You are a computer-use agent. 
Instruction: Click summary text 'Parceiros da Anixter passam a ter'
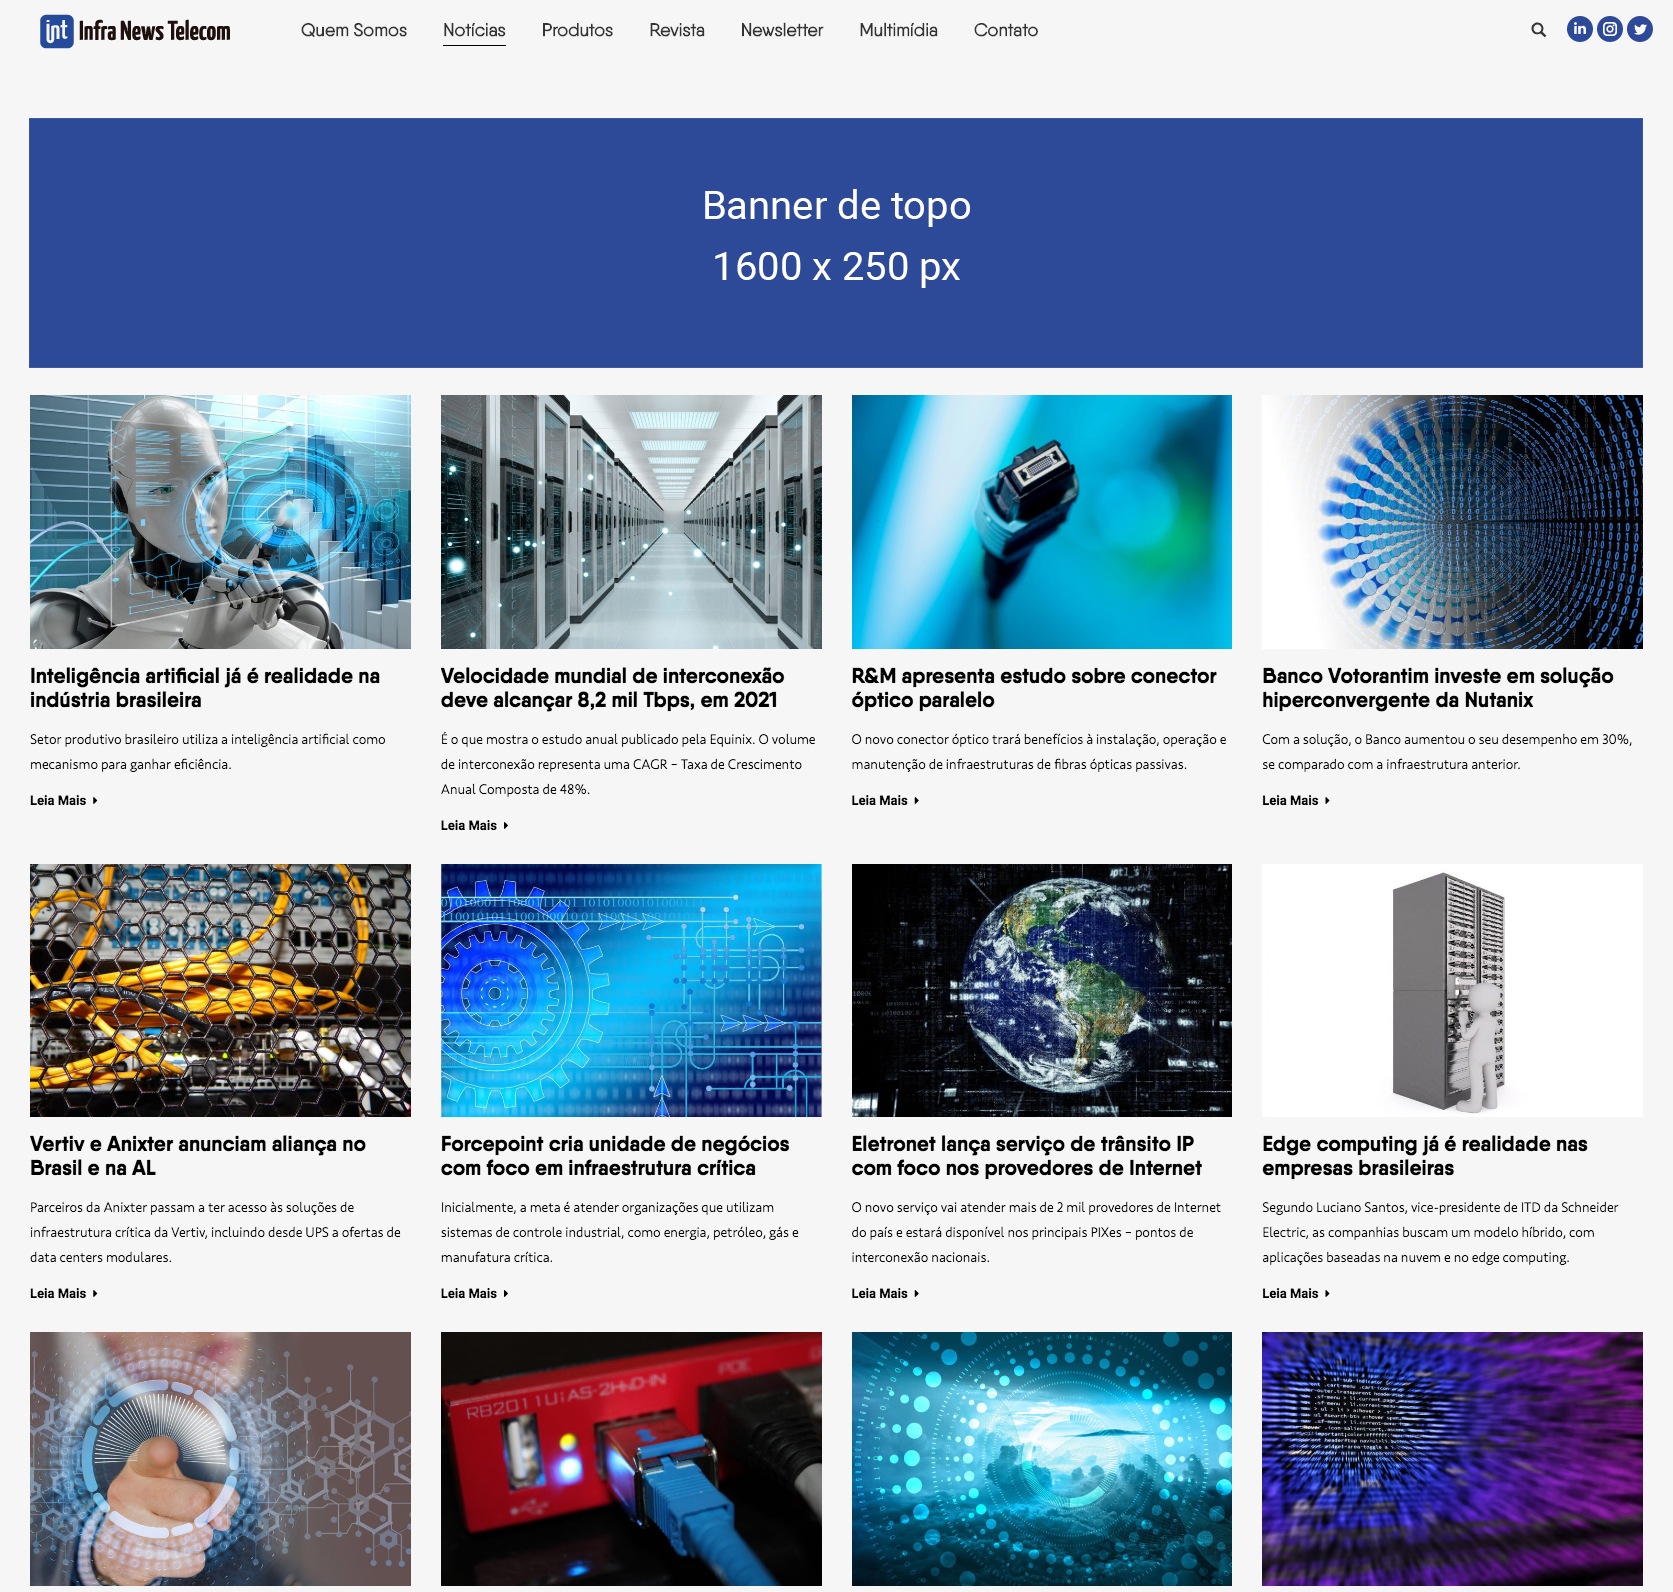(x=215, y=1232)
